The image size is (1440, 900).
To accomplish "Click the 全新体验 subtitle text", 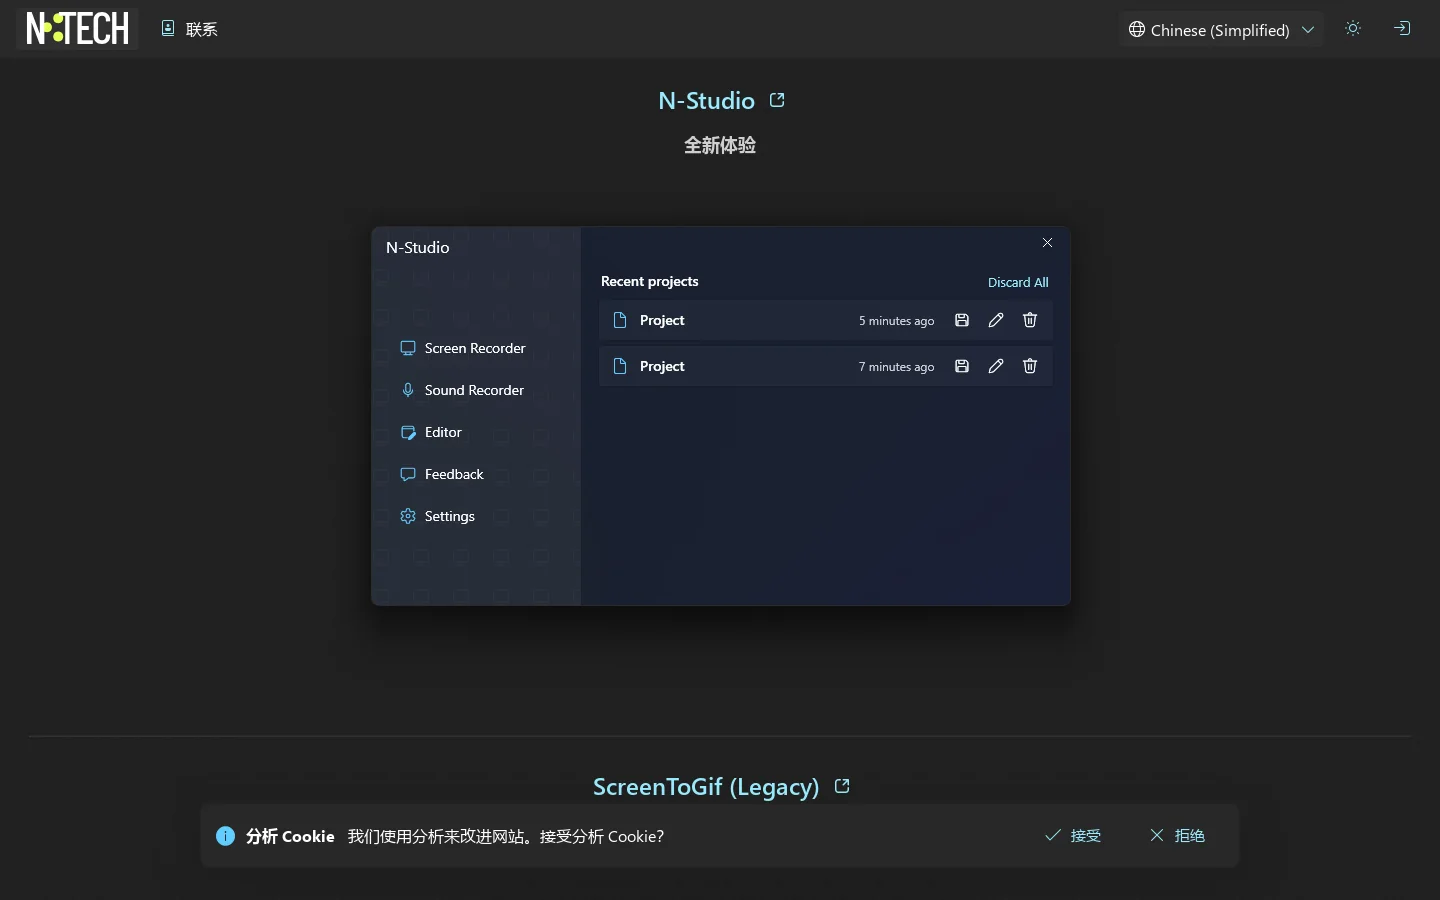I will click(x=720, y=145).
